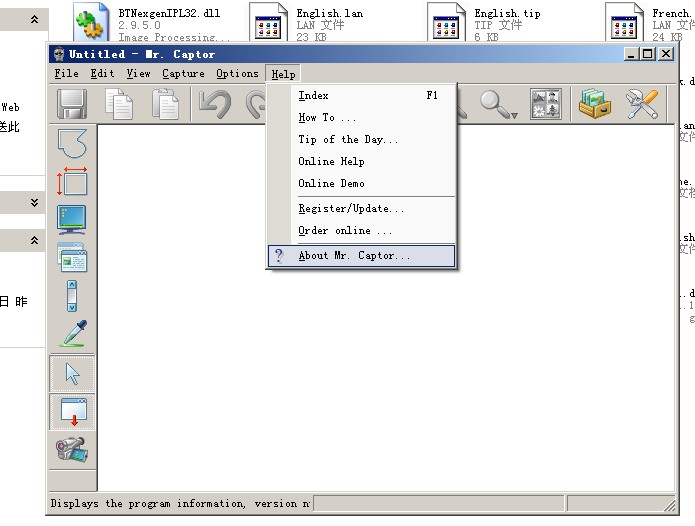Open the Options menu
The width and height of the screenshot is (695, 526).
point(237,74)
